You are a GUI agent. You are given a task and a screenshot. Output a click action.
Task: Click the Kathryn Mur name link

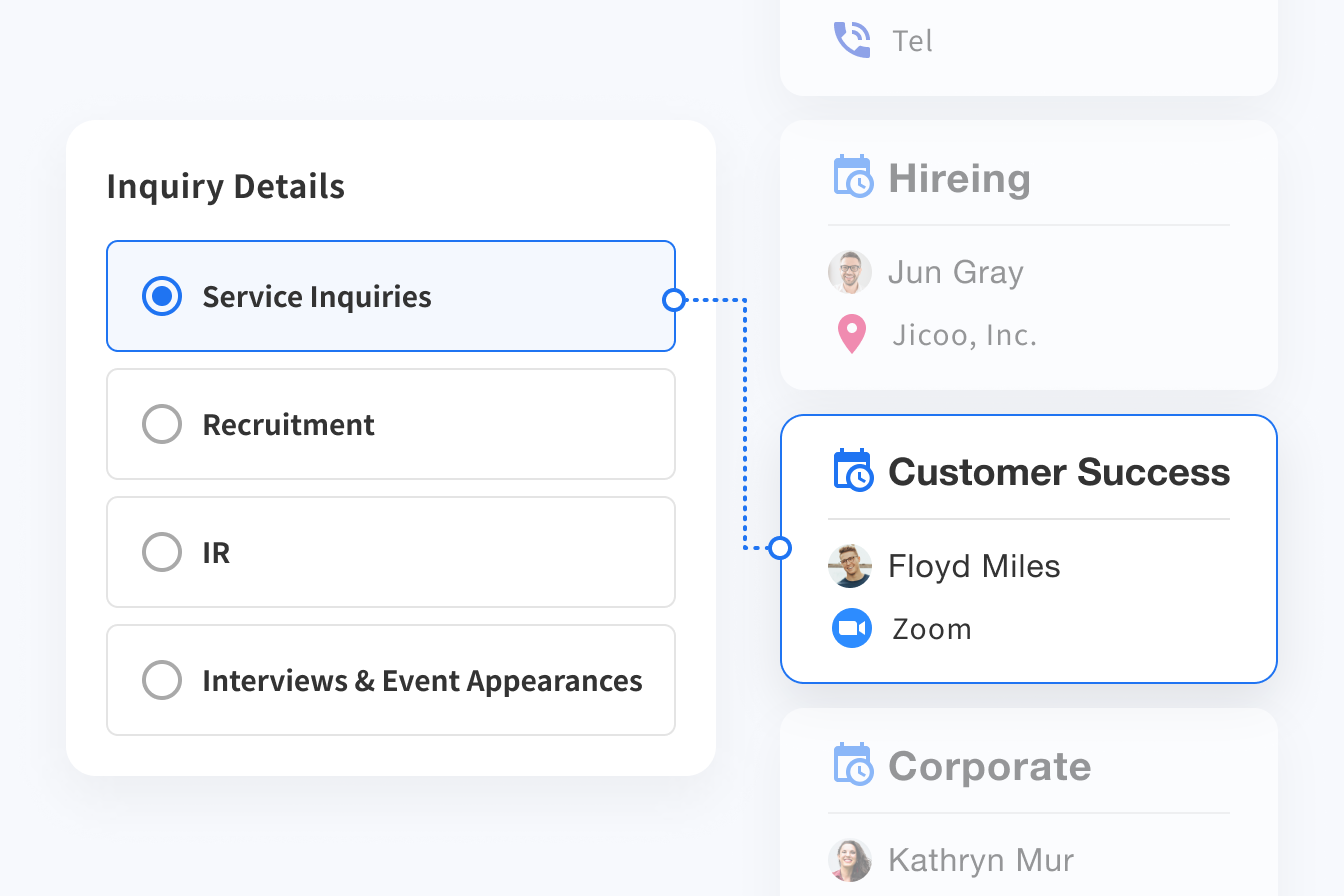(x=980, y=860)
